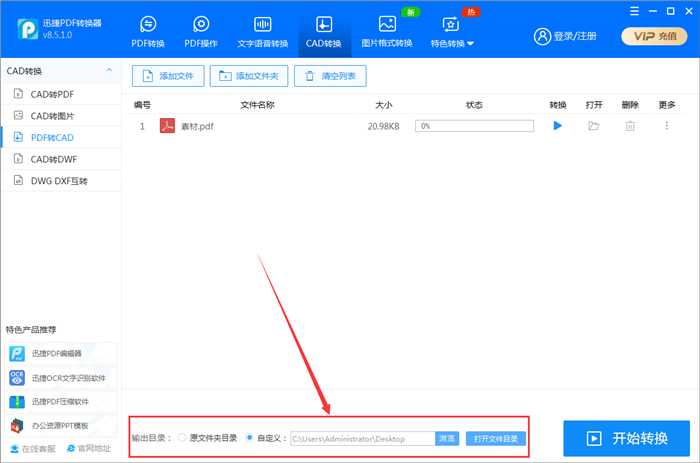Open 迅捷PDF编辑器 recommendation
700x463 pixels.
[61, 354]
